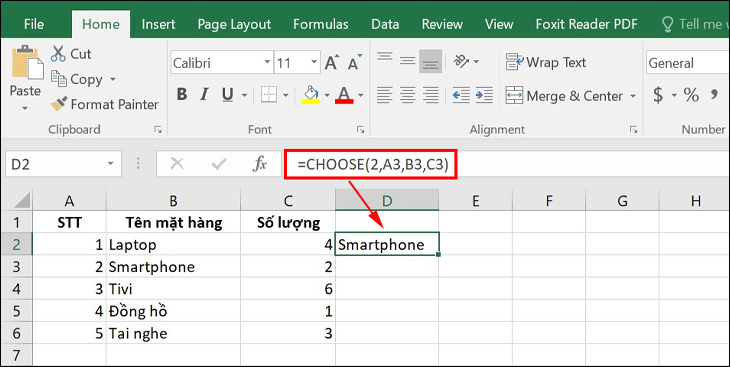
Task: Activate the Format Painter brush
Action: 105,104
